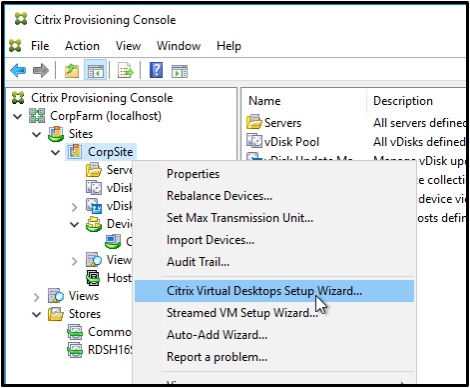Click the Servers folder icon in tree

pyautogui.click(x=94, y=170)
